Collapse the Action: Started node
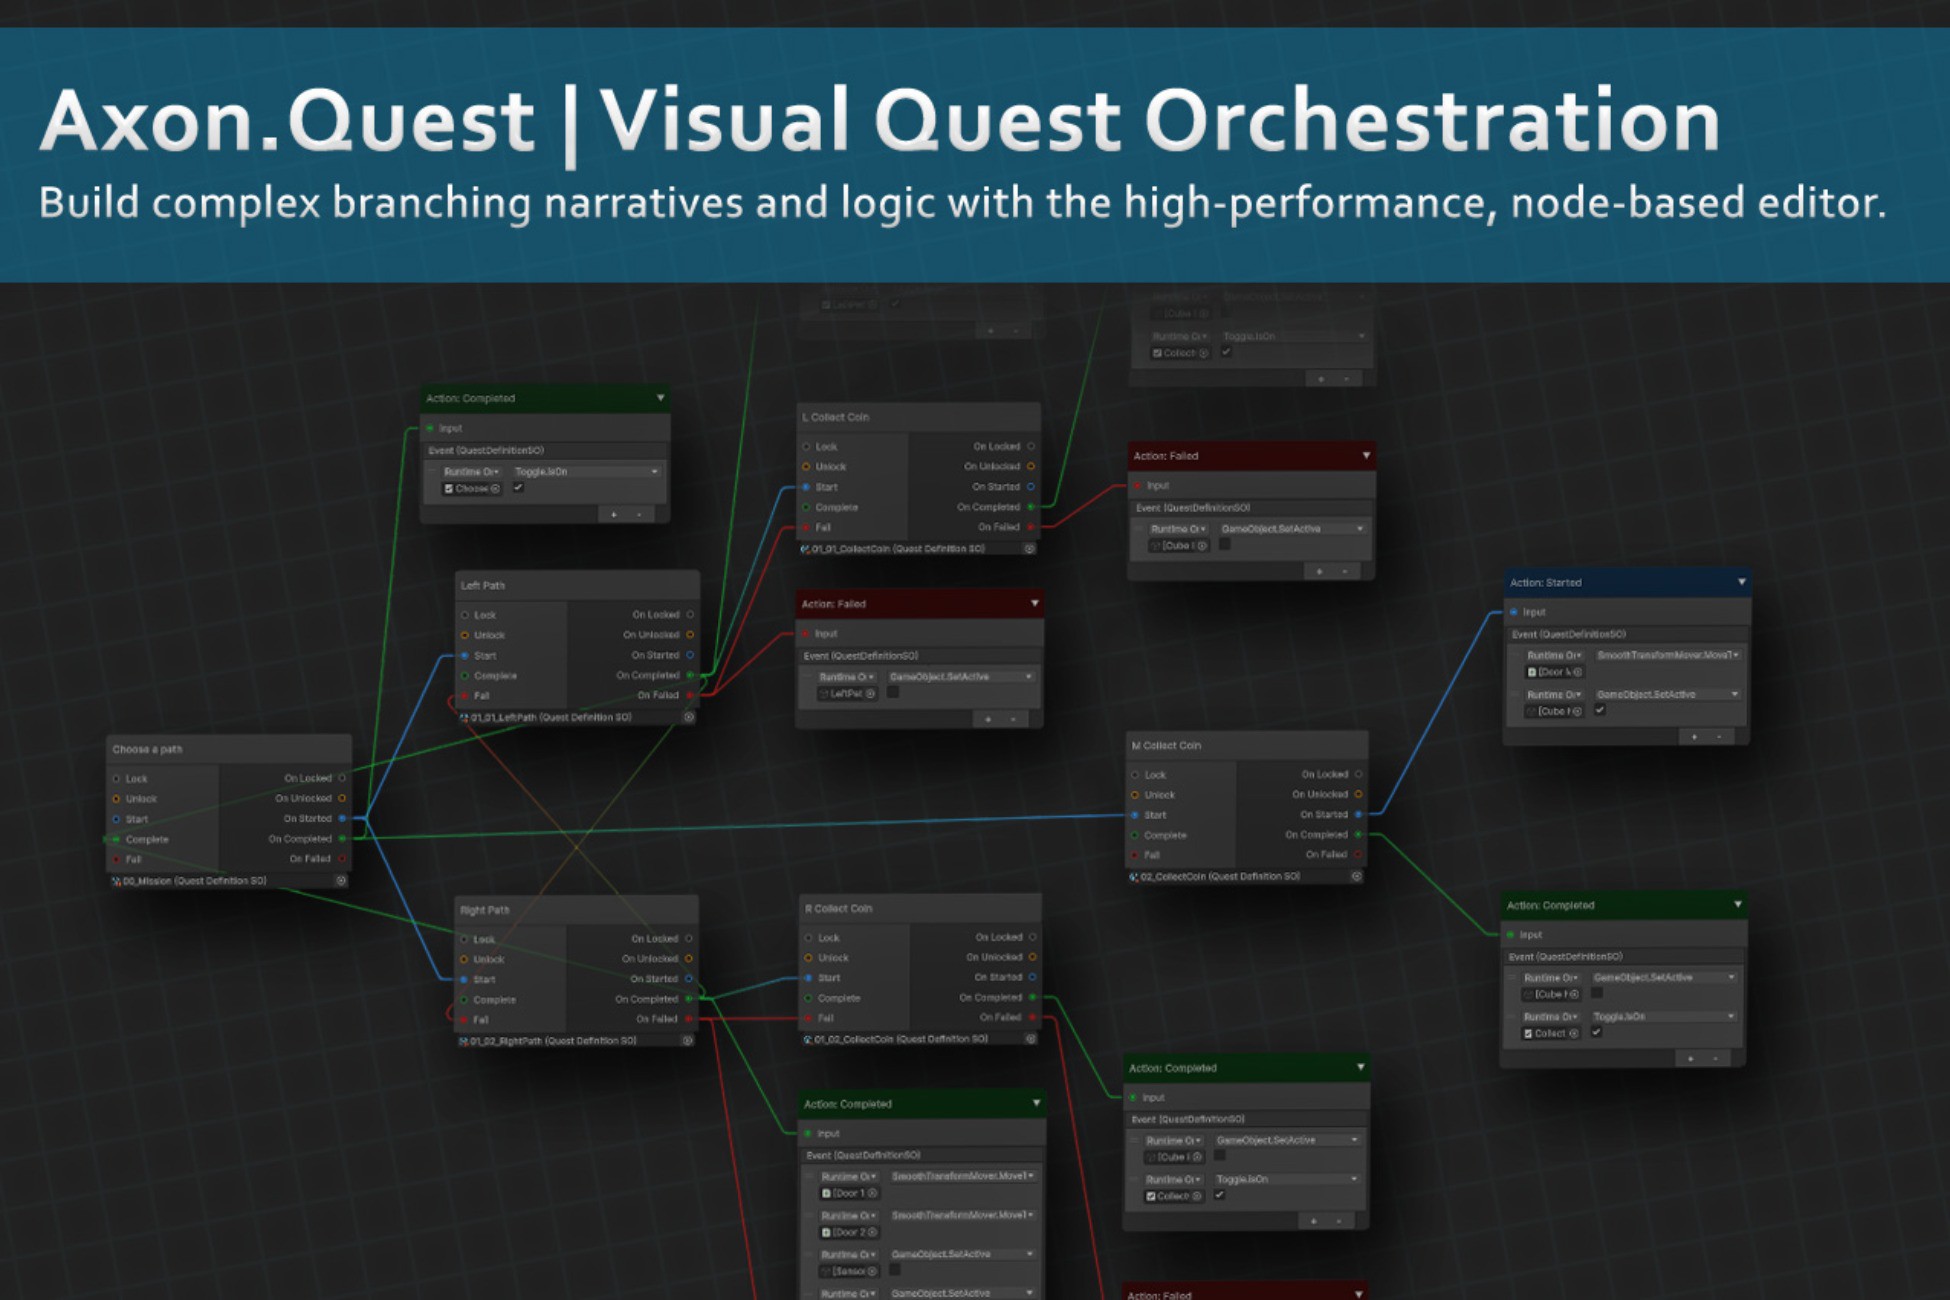 coord(1742,582)
